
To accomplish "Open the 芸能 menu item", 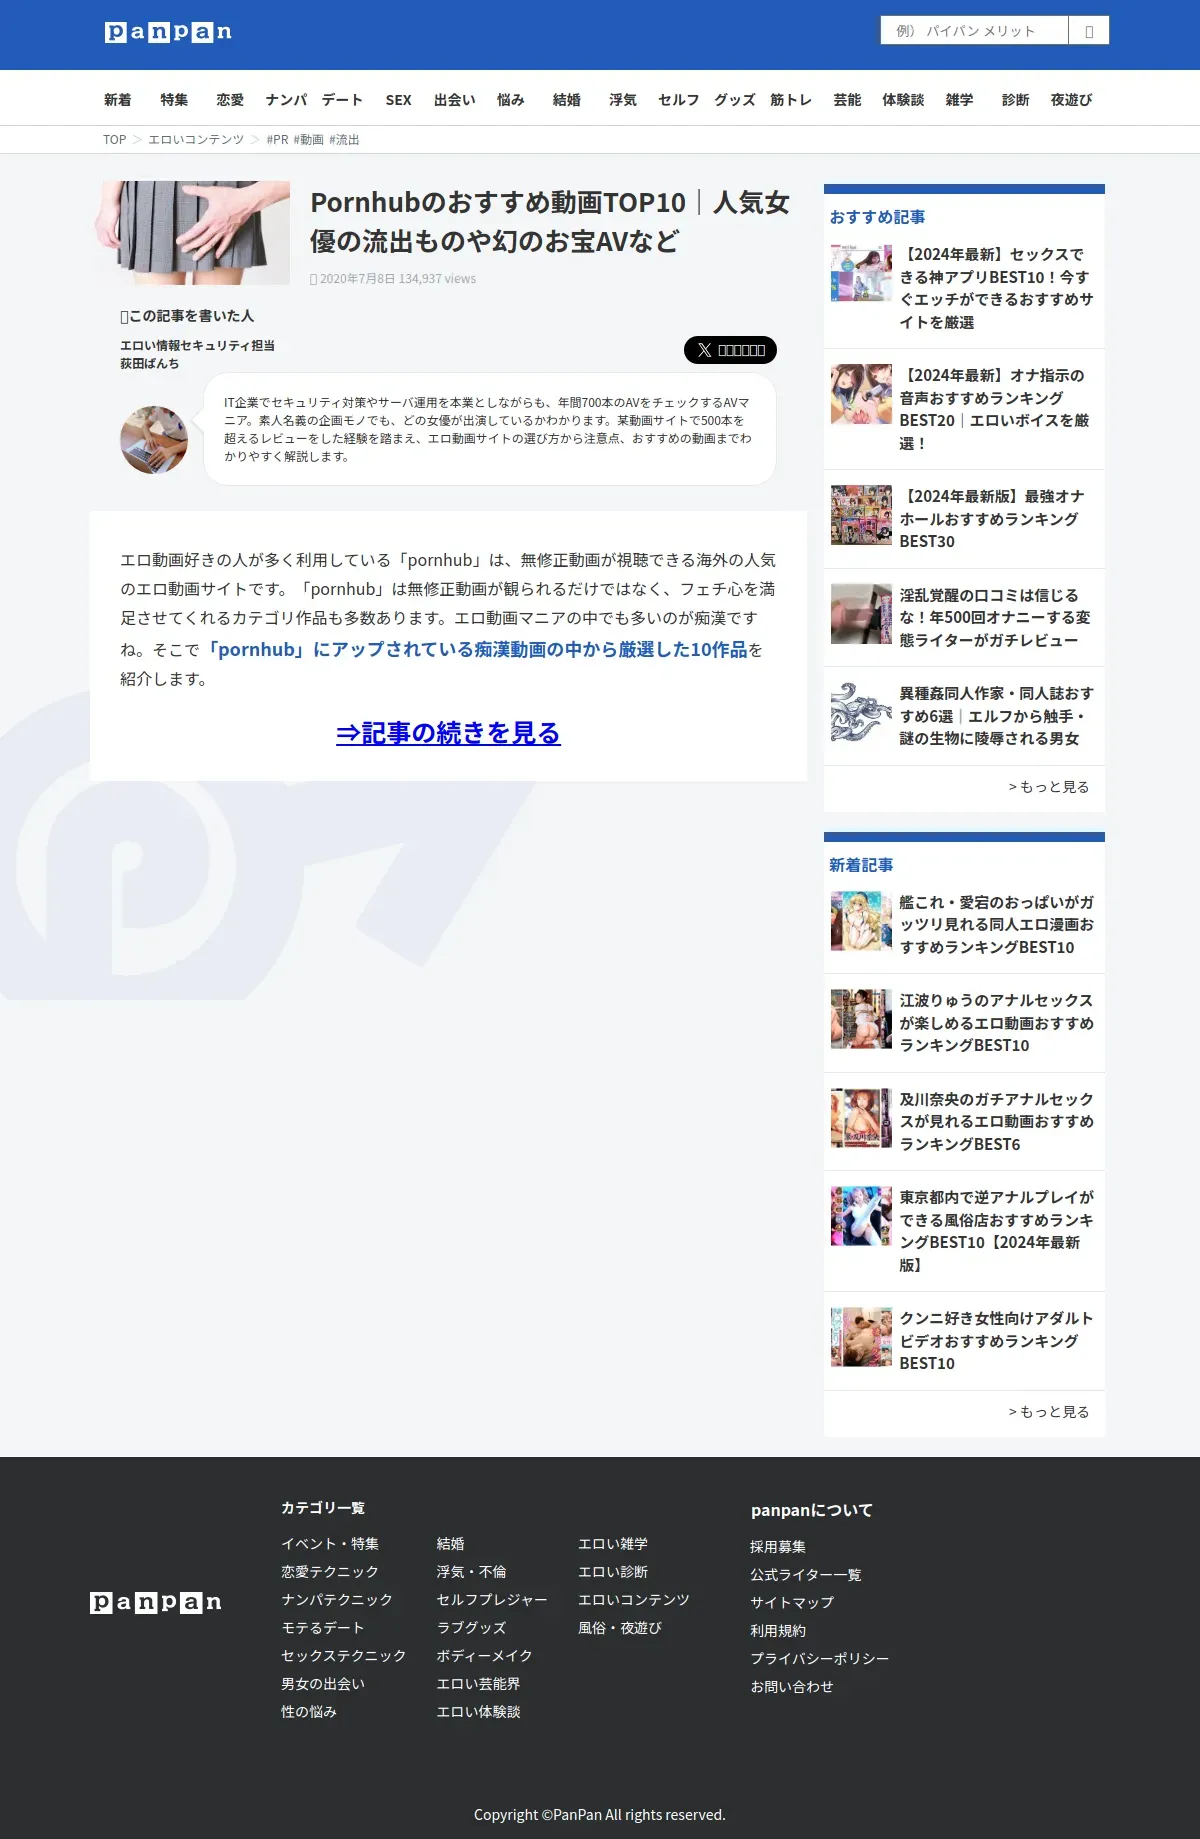I will [847, 100].
